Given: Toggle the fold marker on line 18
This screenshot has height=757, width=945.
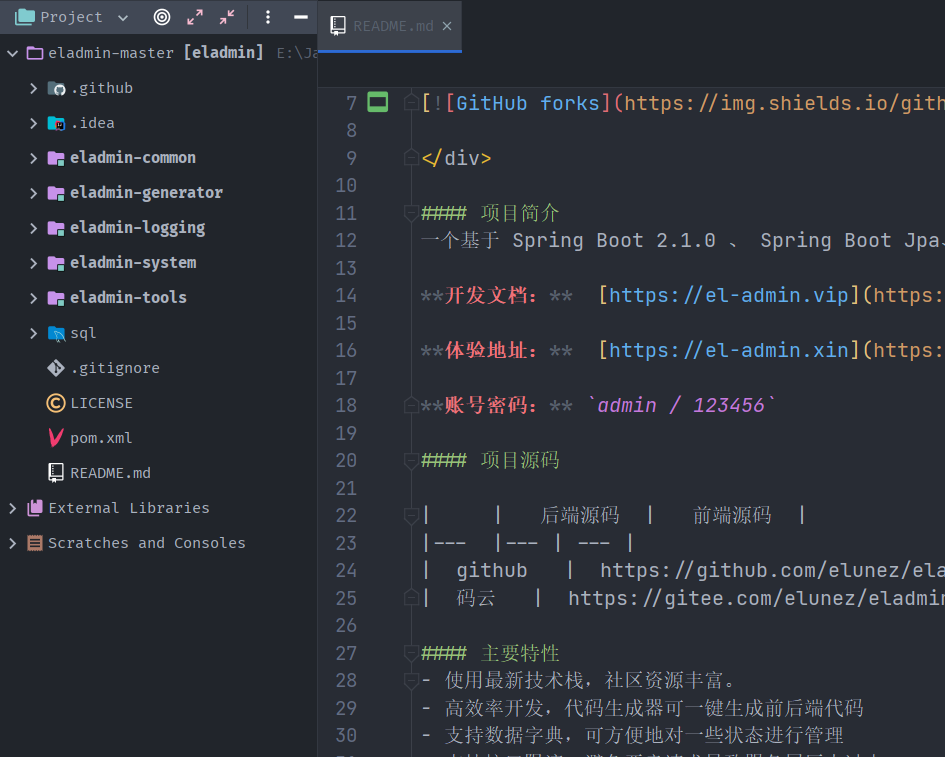Looking at the screenshot, I should click(x=411, y=405).
